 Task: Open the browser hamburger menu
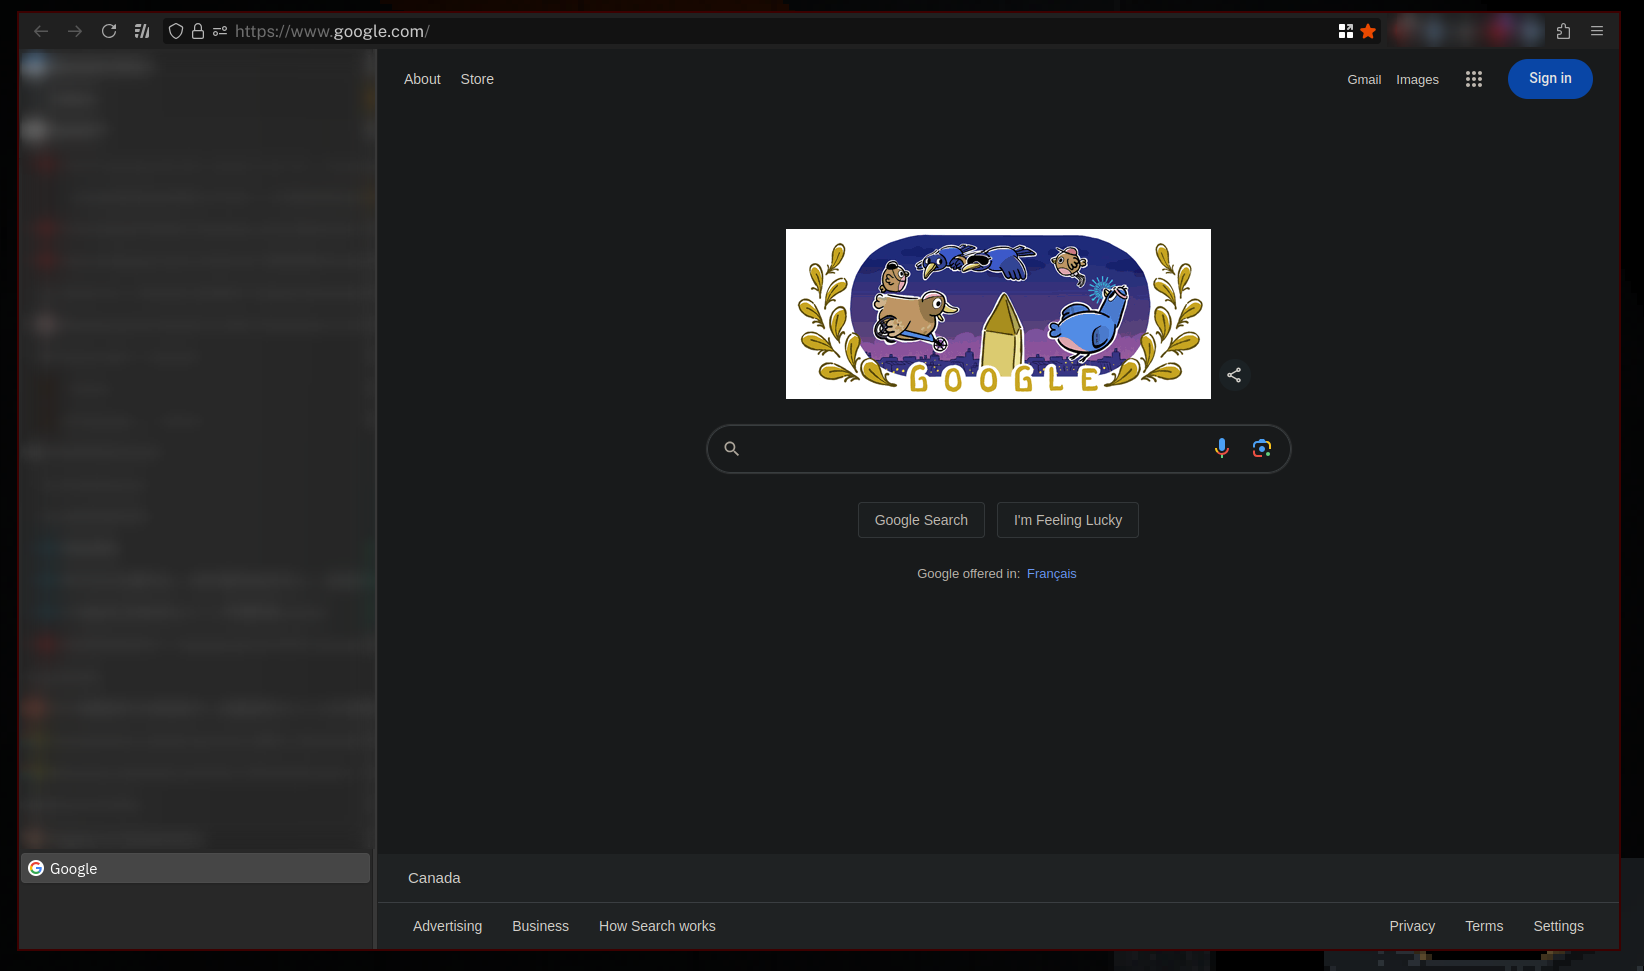tap(1597, 31)
